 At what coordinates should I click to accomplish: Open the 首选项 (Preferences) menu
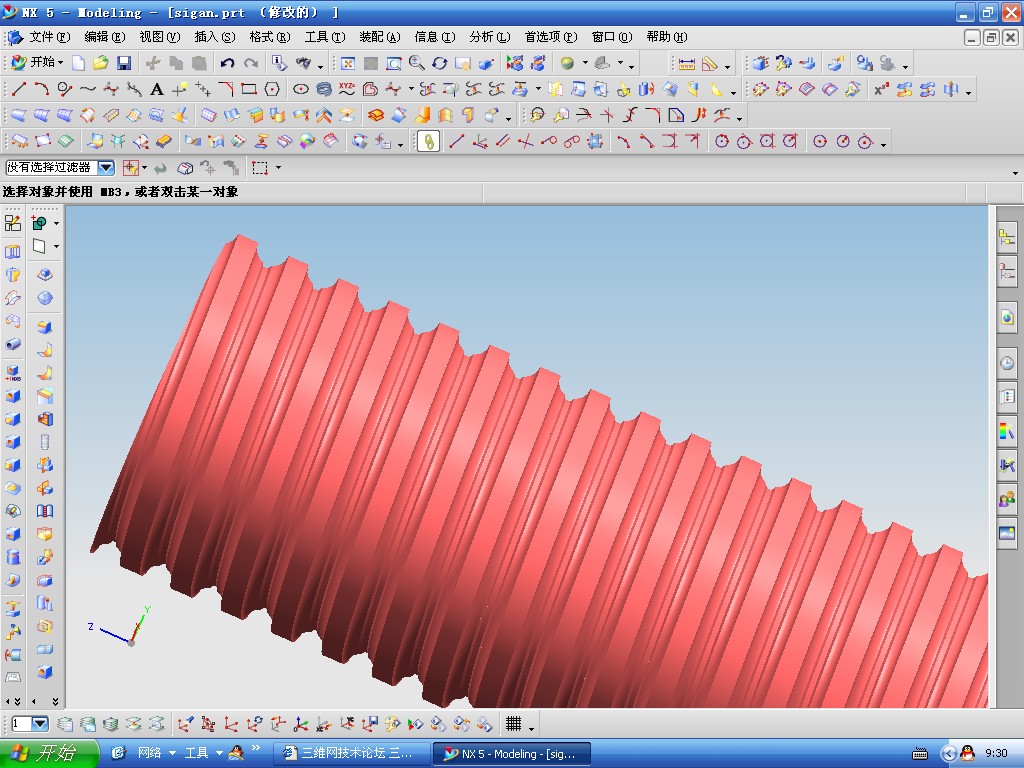(x=551, y=37)
